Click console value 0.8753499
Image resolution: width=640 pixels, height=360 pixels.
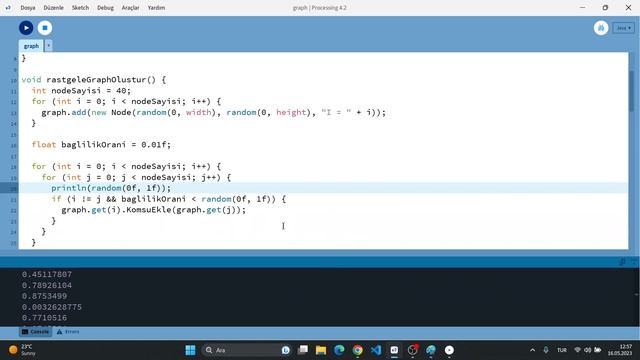(x=44, y=296)
